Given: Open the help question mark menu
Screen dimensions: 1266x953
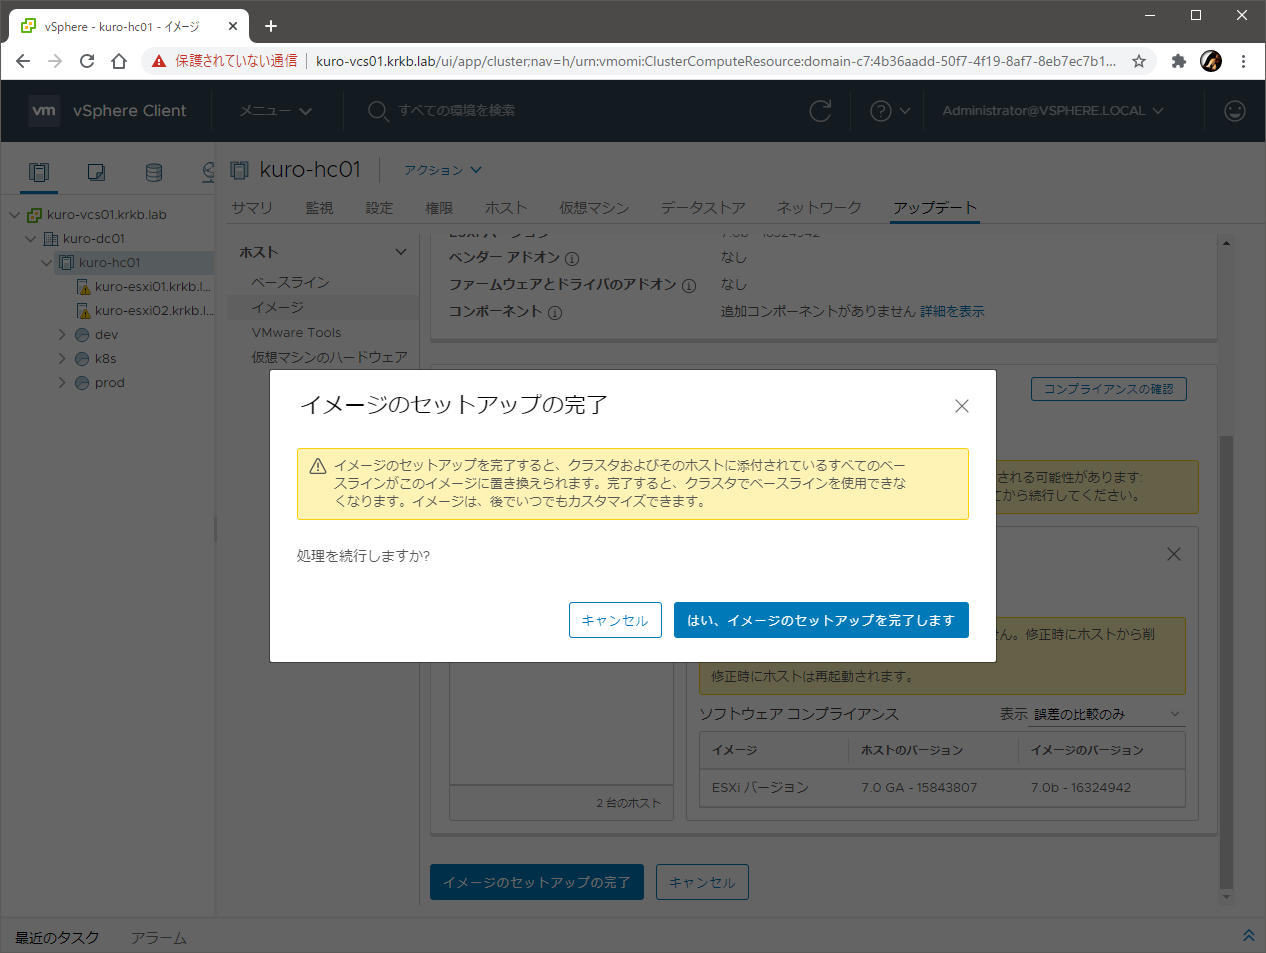Looking at the screenshot, I should pyautogui.click(x=889, y=111).
